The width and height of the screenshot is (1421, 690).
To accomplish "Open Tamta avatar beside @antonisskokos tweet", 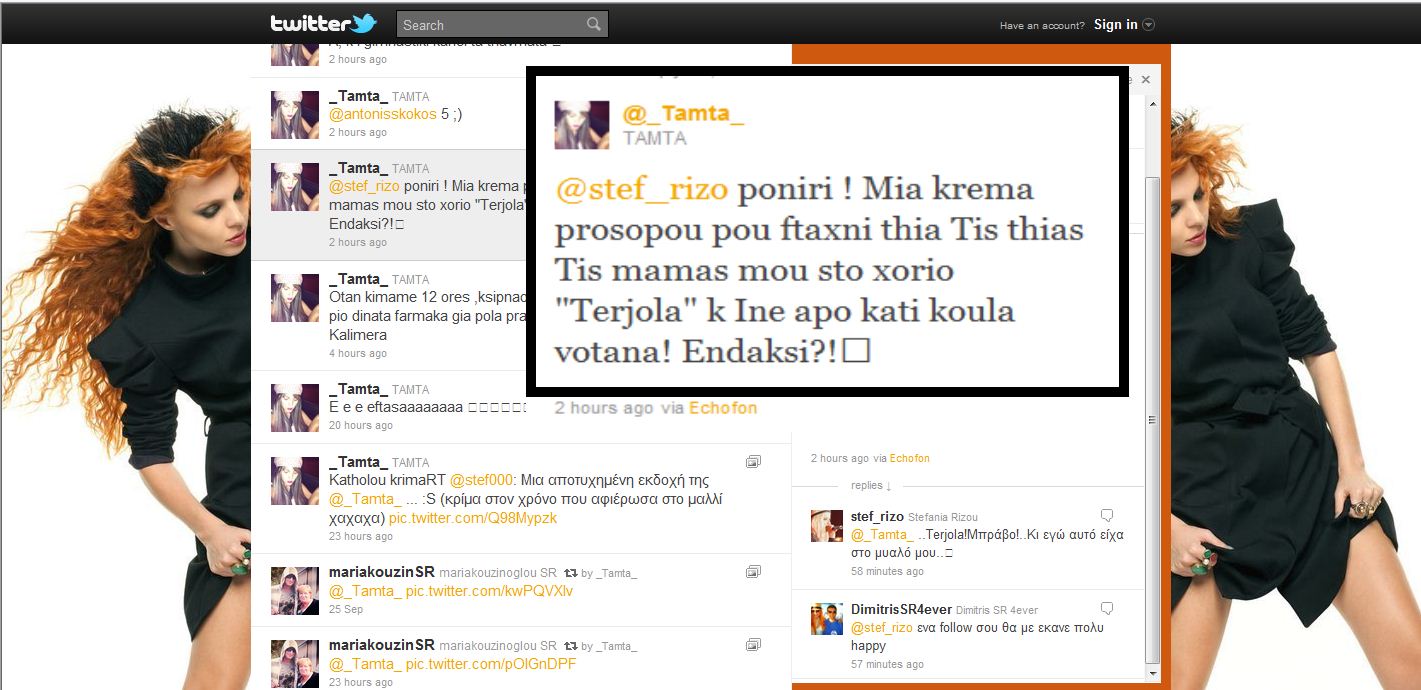I will coord(295,114).
